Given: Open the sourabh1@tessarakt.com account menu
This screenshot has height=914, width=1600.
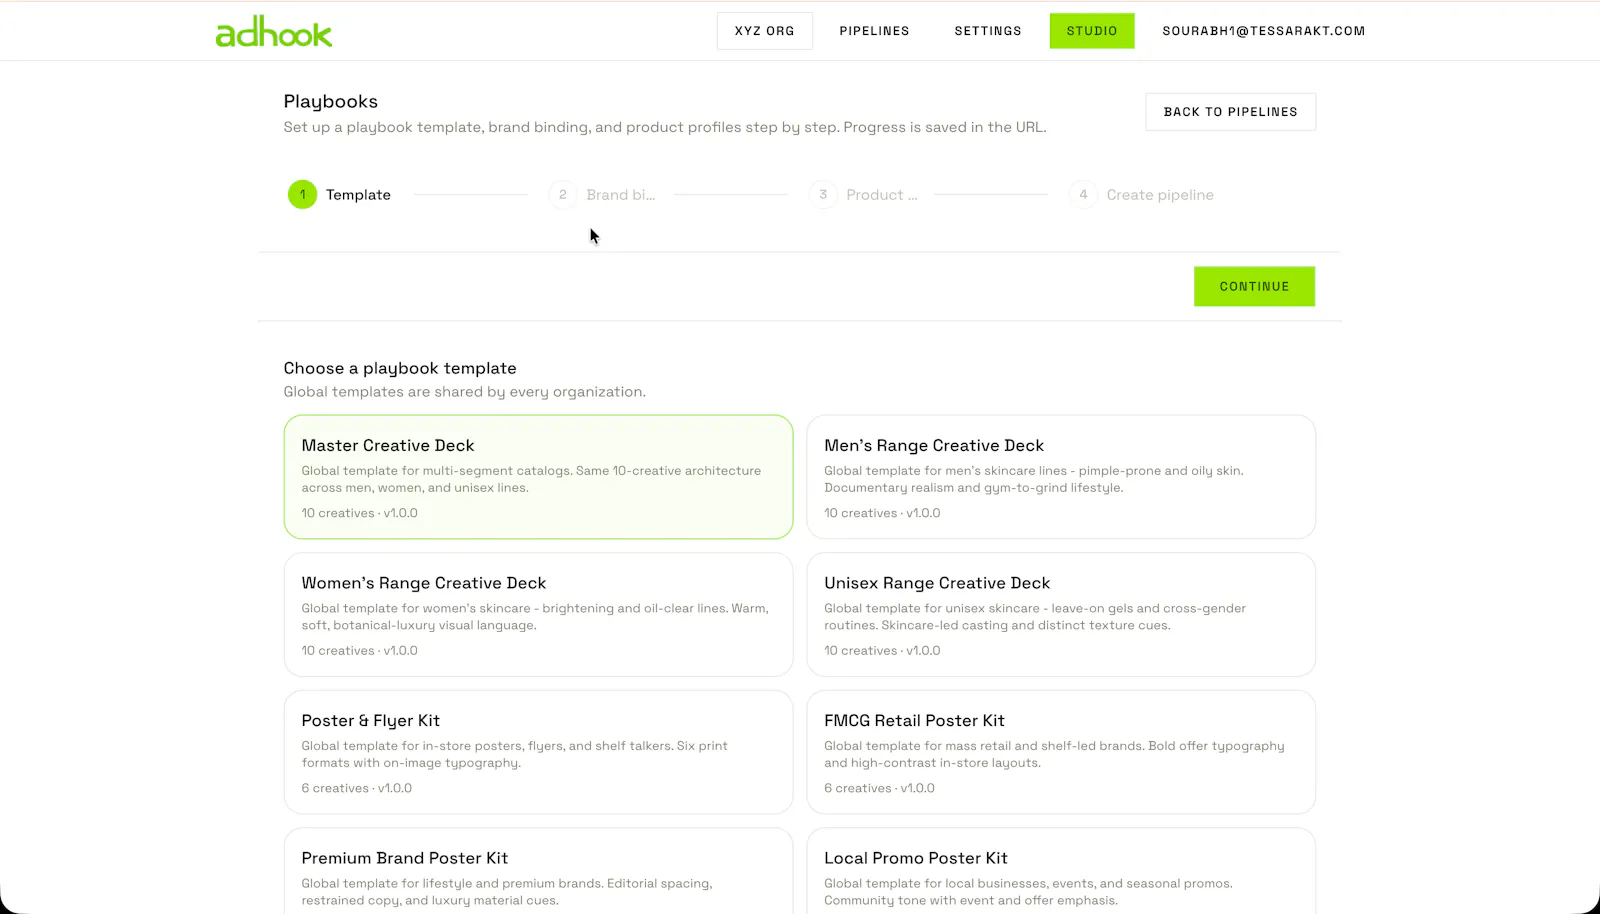Looking at the screenshot, I should (x=1263, y=31).
